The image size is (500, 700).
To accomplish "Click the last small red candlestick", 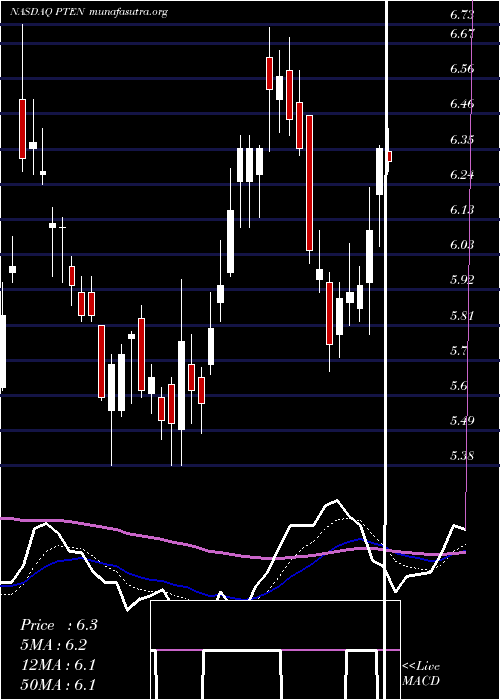I will tap(390, 157).
